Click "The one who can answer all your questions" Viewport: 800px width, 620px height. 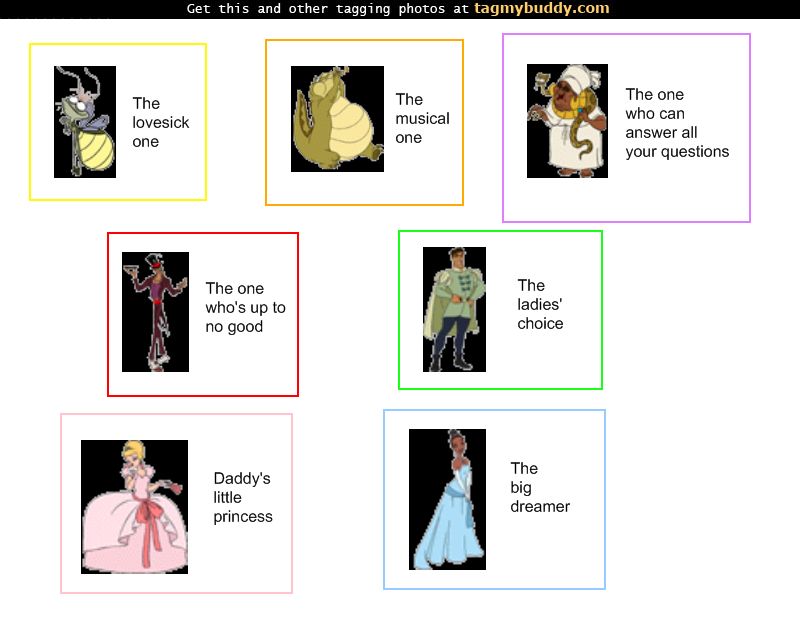[x=677, y=123]
